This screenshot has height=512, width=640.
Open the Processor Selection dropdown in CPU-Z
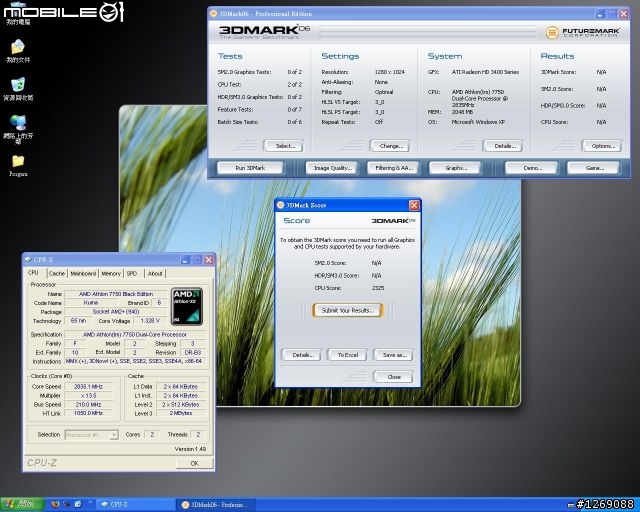coord(91,435)
